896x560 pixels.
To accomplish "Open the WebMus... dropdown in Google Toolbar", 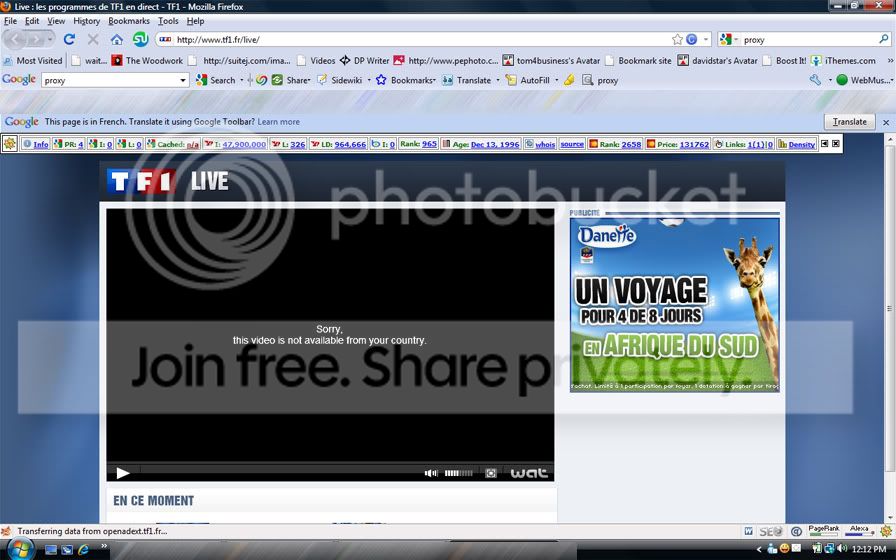I will [864, 81].
